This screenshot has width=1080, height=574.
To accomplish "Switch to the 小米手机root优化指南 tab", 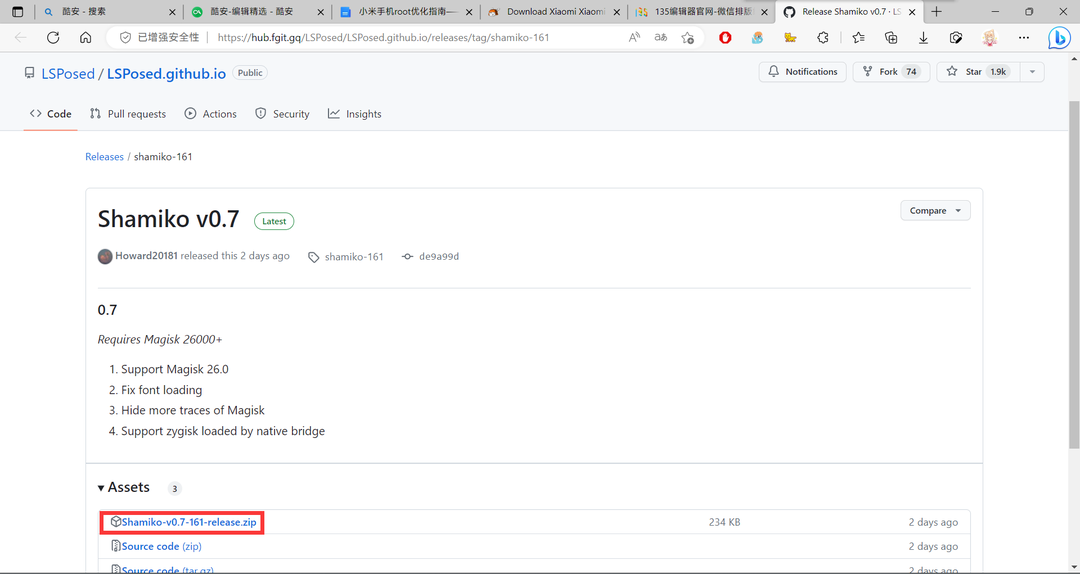I will (x=406, y=12).
